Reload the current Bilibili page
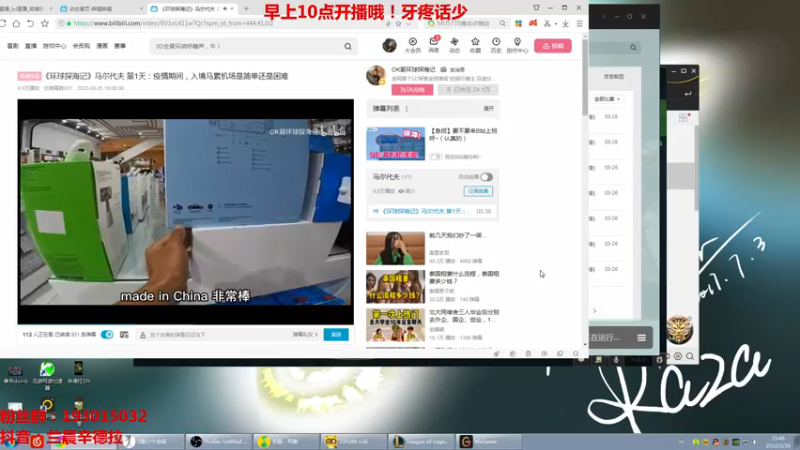Screen dimensions: 800x450 [x=3, y=23]
